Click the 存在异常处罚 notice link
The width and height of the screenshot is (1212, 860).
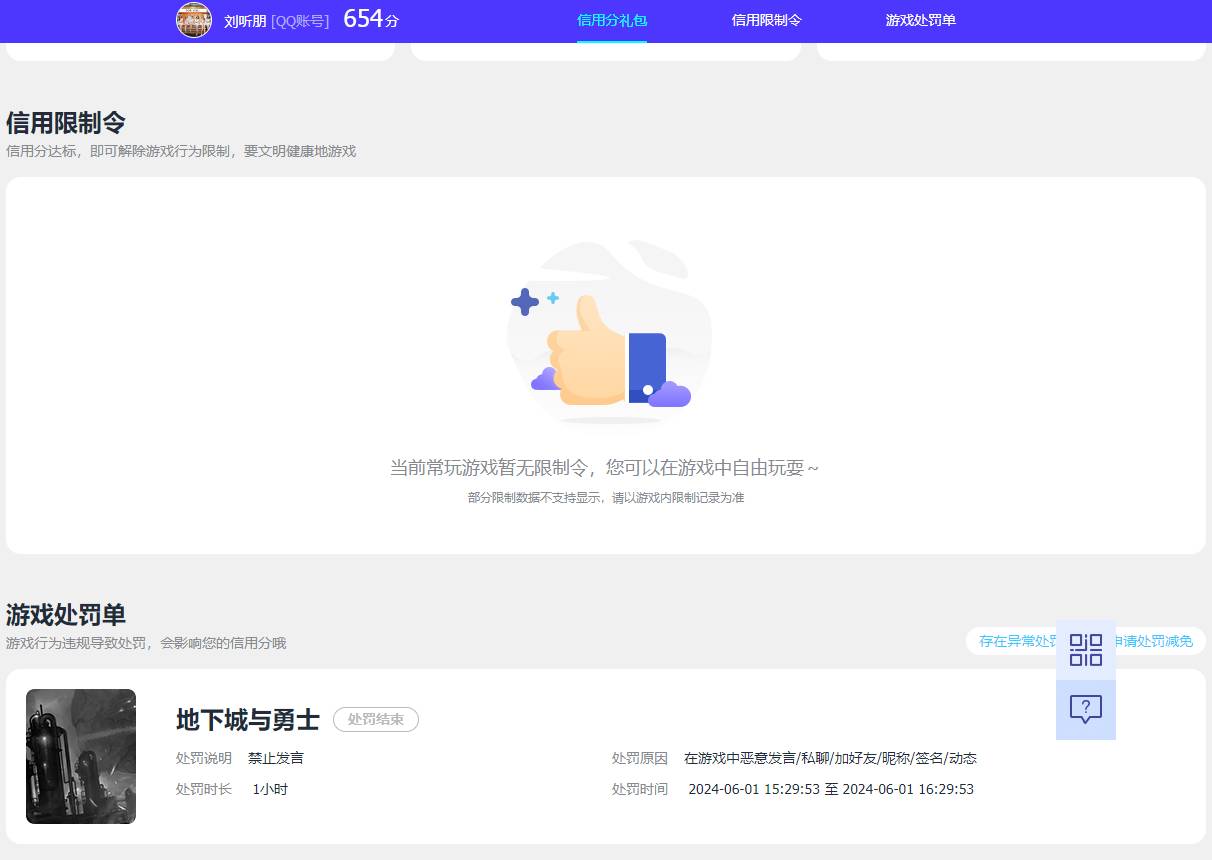point(1016,641)
